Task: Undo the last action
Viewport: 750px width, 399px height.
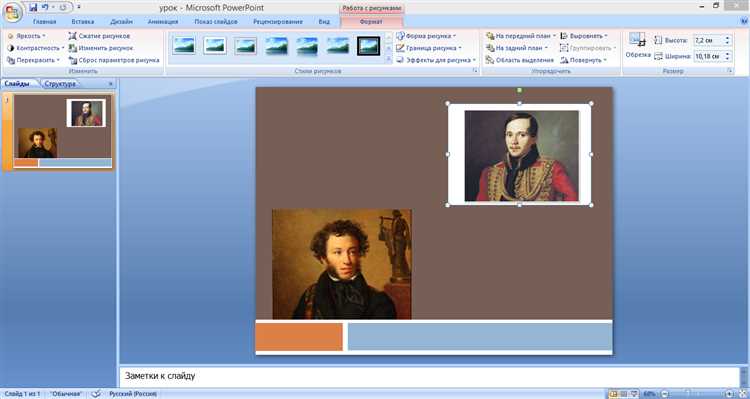Action: click(x=45, y=8)
